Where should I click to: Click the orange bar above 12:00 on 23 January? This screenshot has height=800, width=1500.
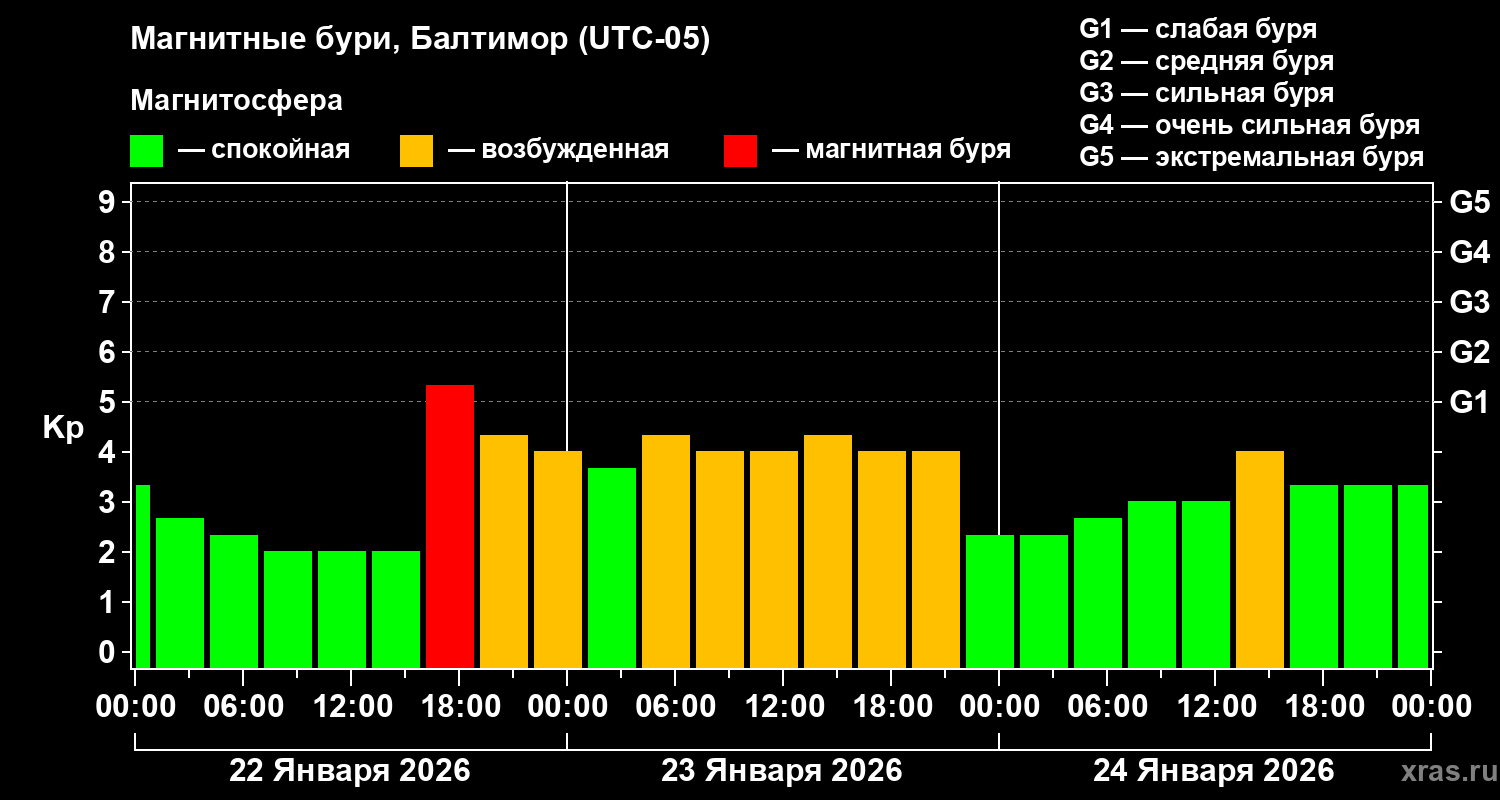click(774, 559)
